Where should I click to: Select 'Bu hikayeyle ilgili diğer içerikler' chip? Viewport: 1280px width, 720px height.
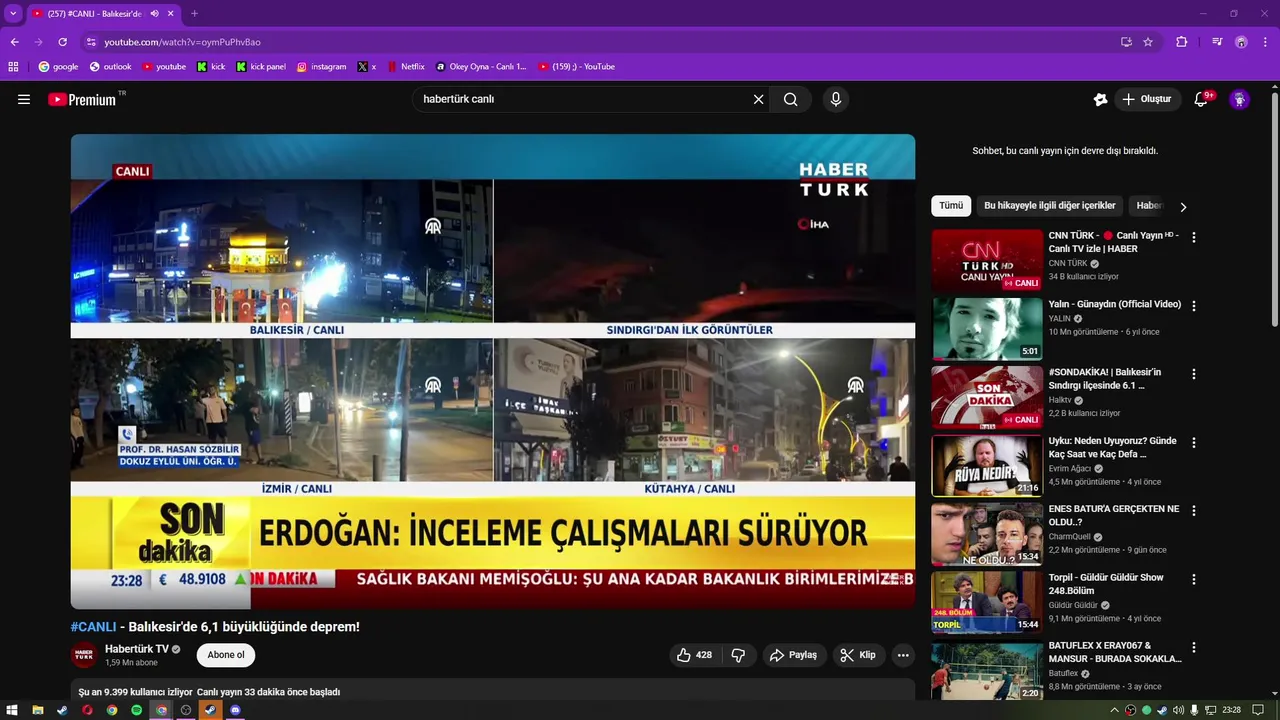tap(1049, 205)
